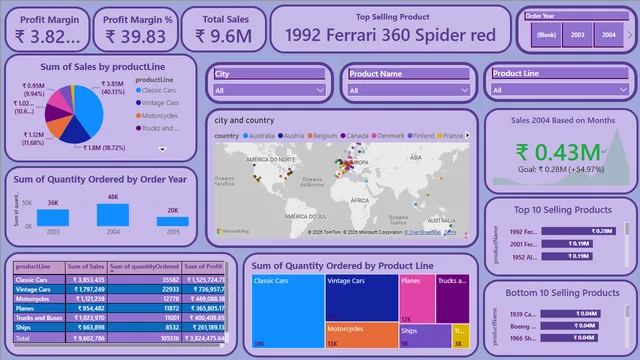This screenshot has height=360, width=640.
Task: Click the ₹ 0.43M KPI value
Action: (x=558, y=153)
